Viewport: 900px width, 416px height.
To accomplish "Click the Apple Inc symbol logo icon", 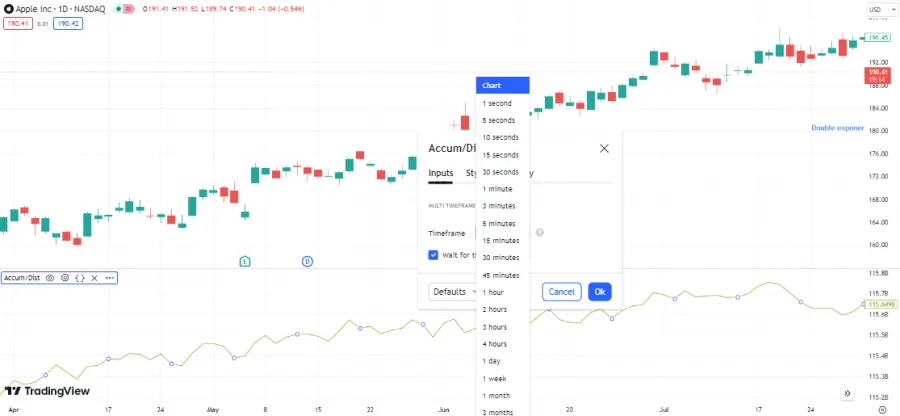I will pyautogui.click(x=8, y=9).
